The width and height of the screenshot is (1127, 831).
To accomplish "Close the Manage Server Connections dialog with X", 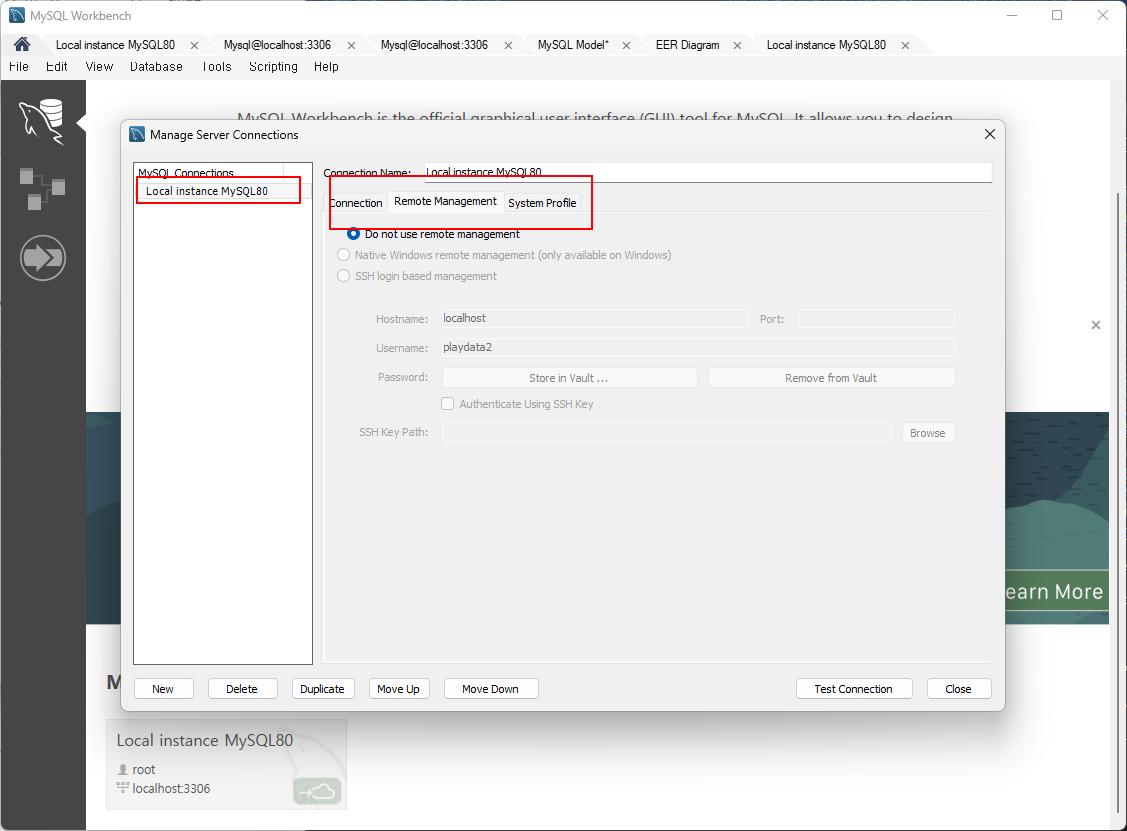I will coord(990,134).
